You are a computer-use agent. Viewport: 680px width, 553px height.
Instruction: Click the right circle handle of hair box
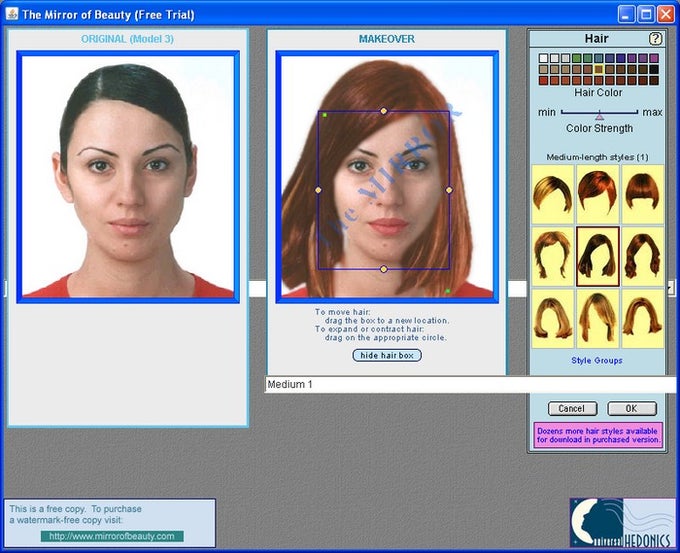pyautogui.click(x=449, y=190)
